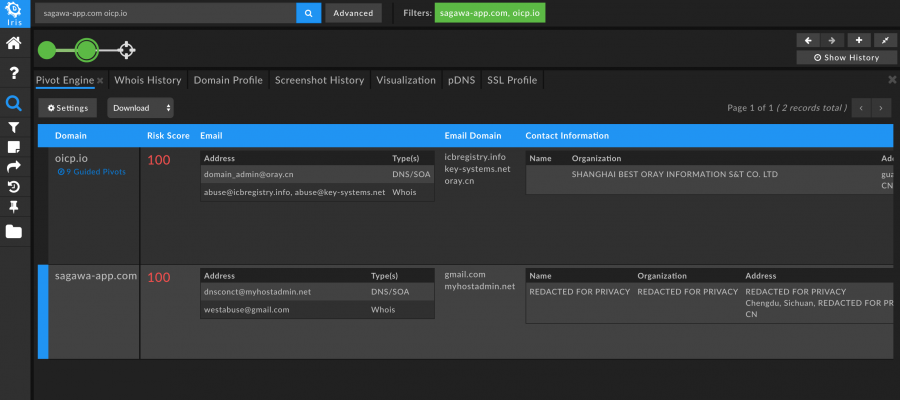Image resolution: width=900 pixels, height=400 pixels.
Task: Click Show History button
Action: click(847, 57)
